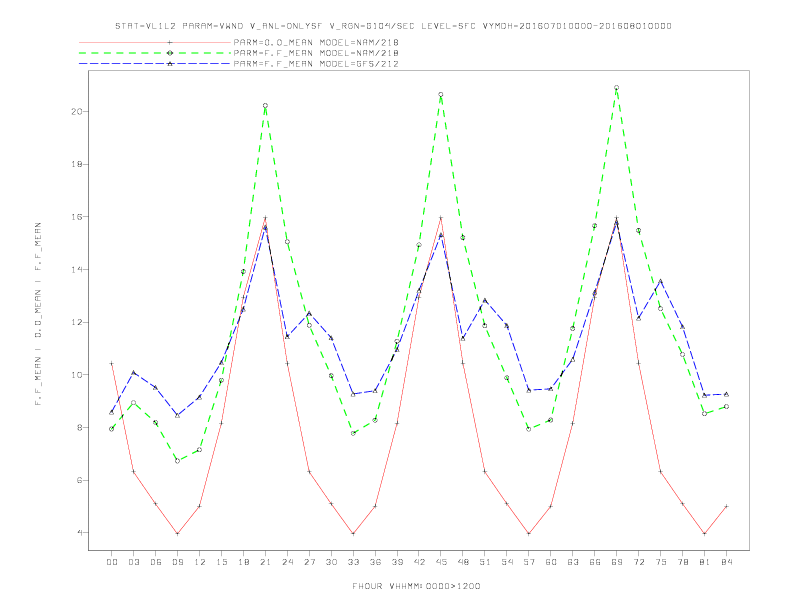Click x-axis forecast hour label 60
Image resolution: width=792 pixels, height=612 pixels.
tap(551, 562)
